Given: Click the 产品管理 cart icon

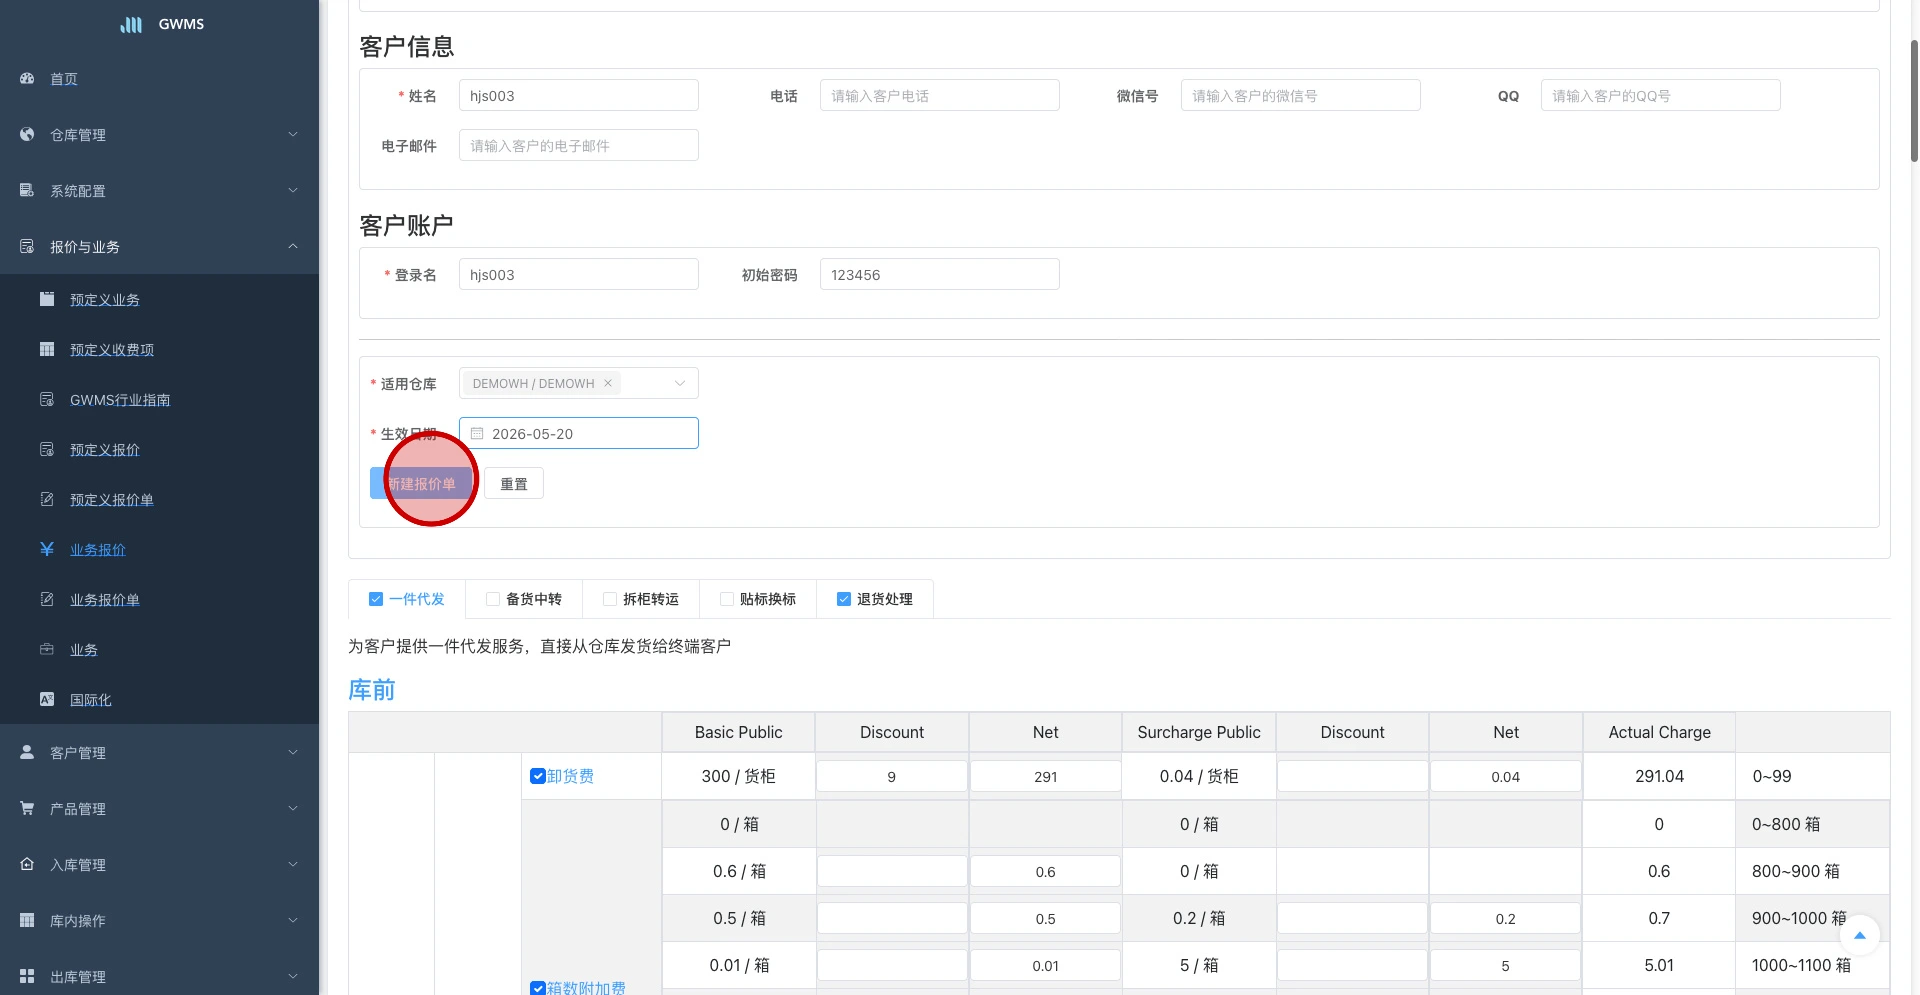Looking at the screenshot, I should coord(27,808).
